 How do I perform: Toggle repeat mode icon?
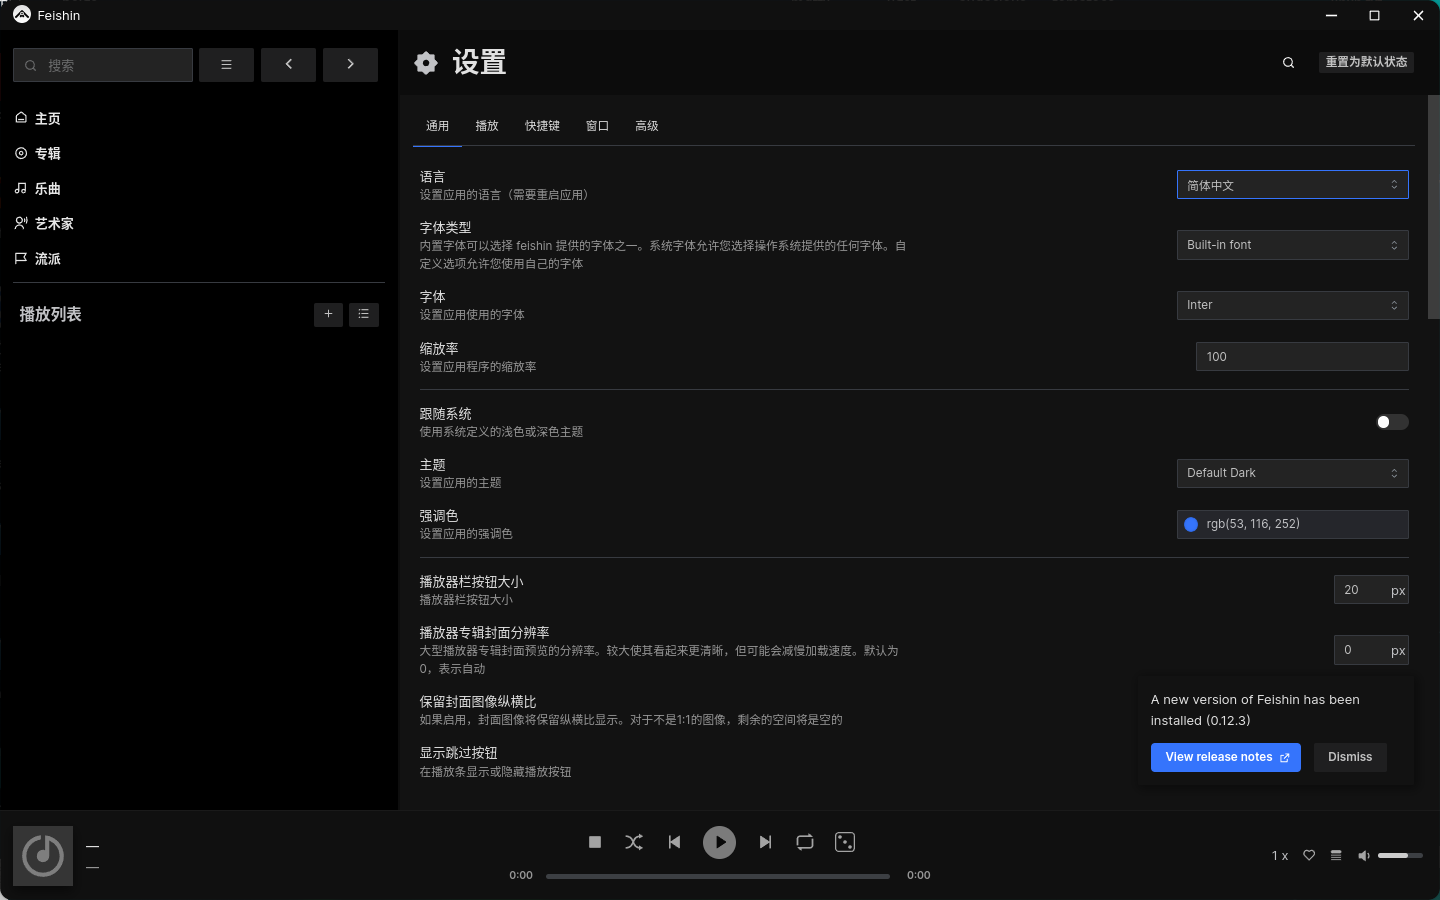pyautogui.click(x=805, y=842)
